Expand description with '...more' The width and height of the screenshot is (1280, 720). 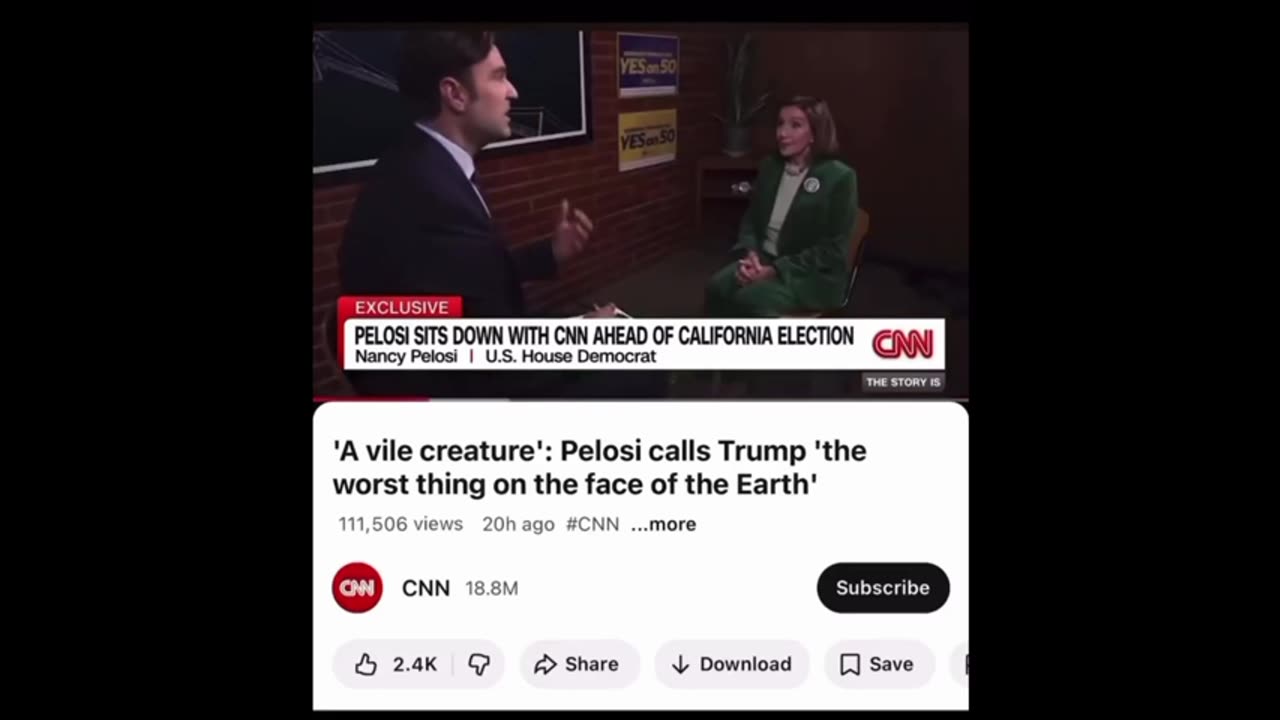click(663, 524)
